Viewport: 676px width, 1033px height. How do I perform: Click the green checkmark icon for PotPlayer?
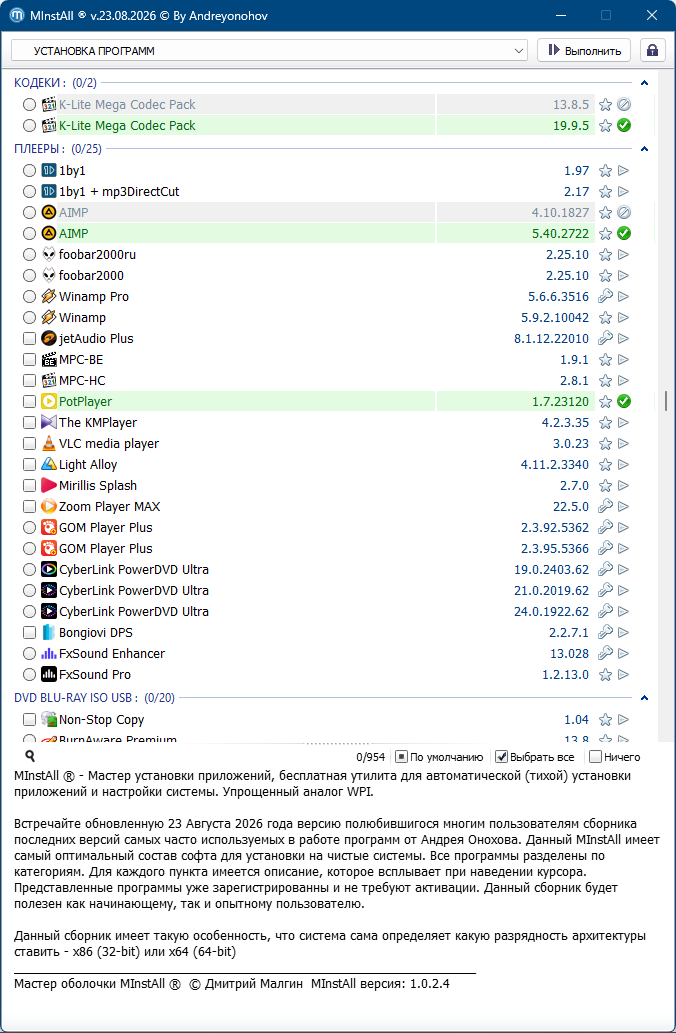click(624, 401)
